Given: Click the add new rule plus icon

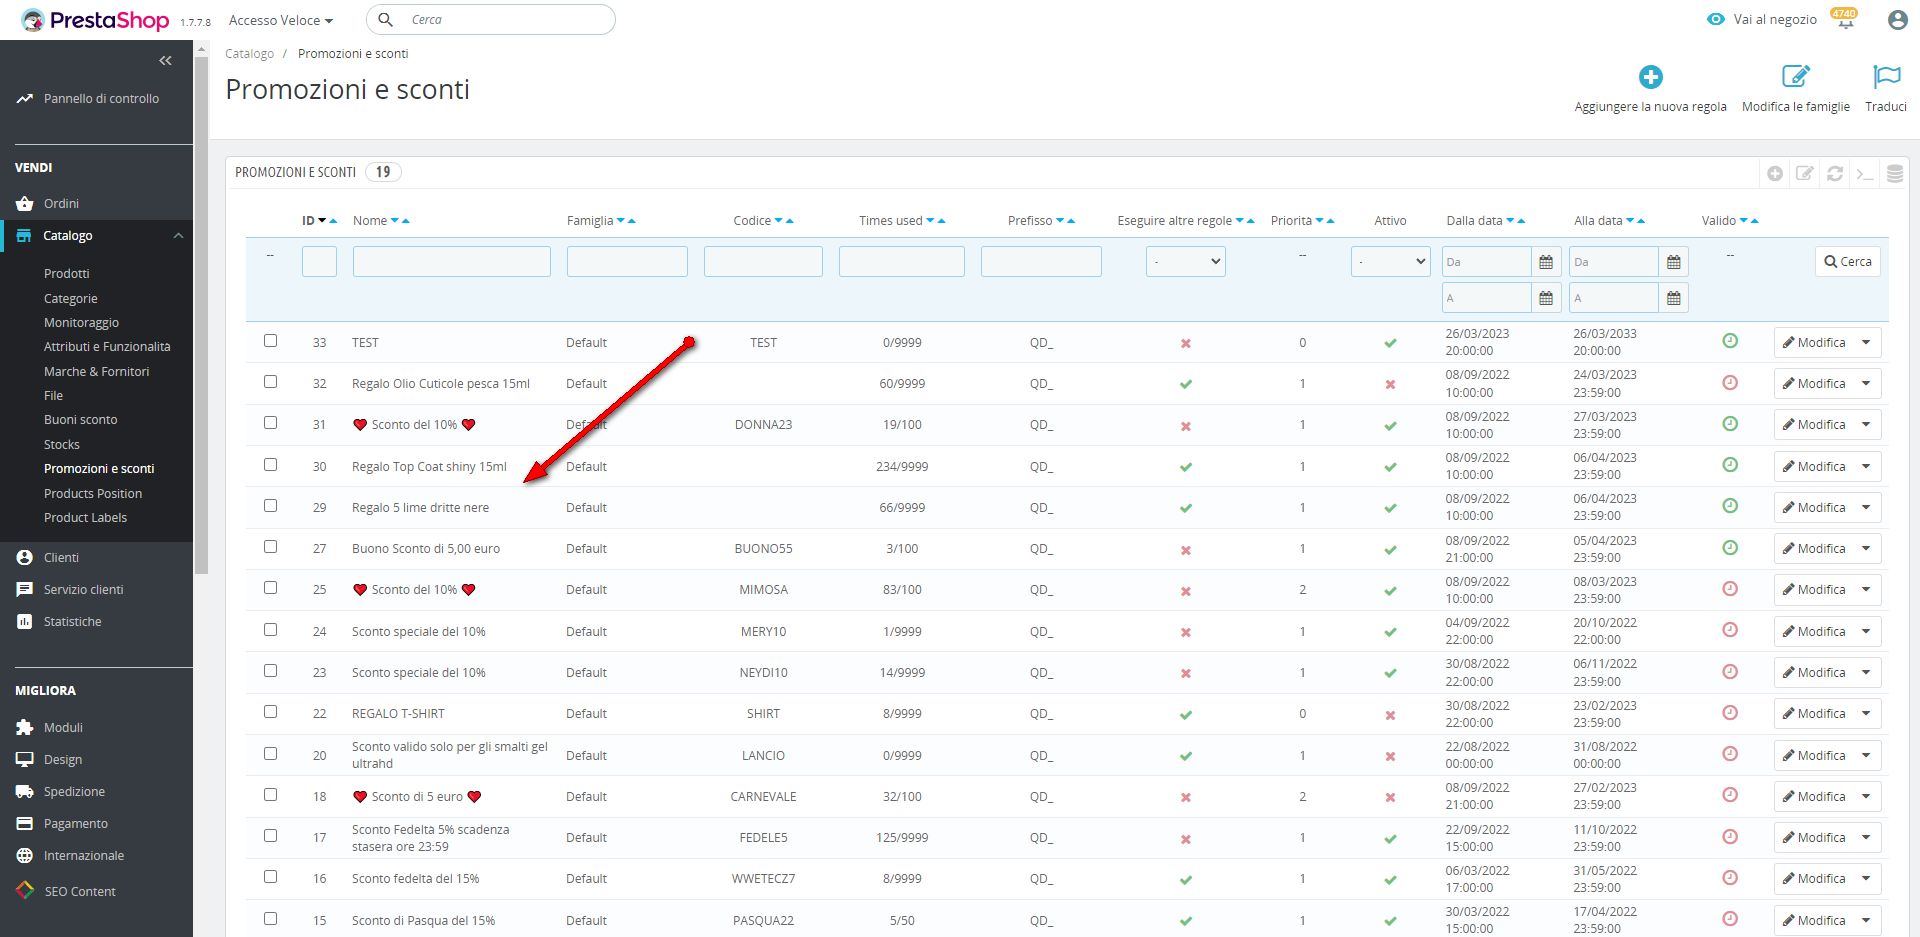Looking at the screenshot, I should pos(1650,77).
